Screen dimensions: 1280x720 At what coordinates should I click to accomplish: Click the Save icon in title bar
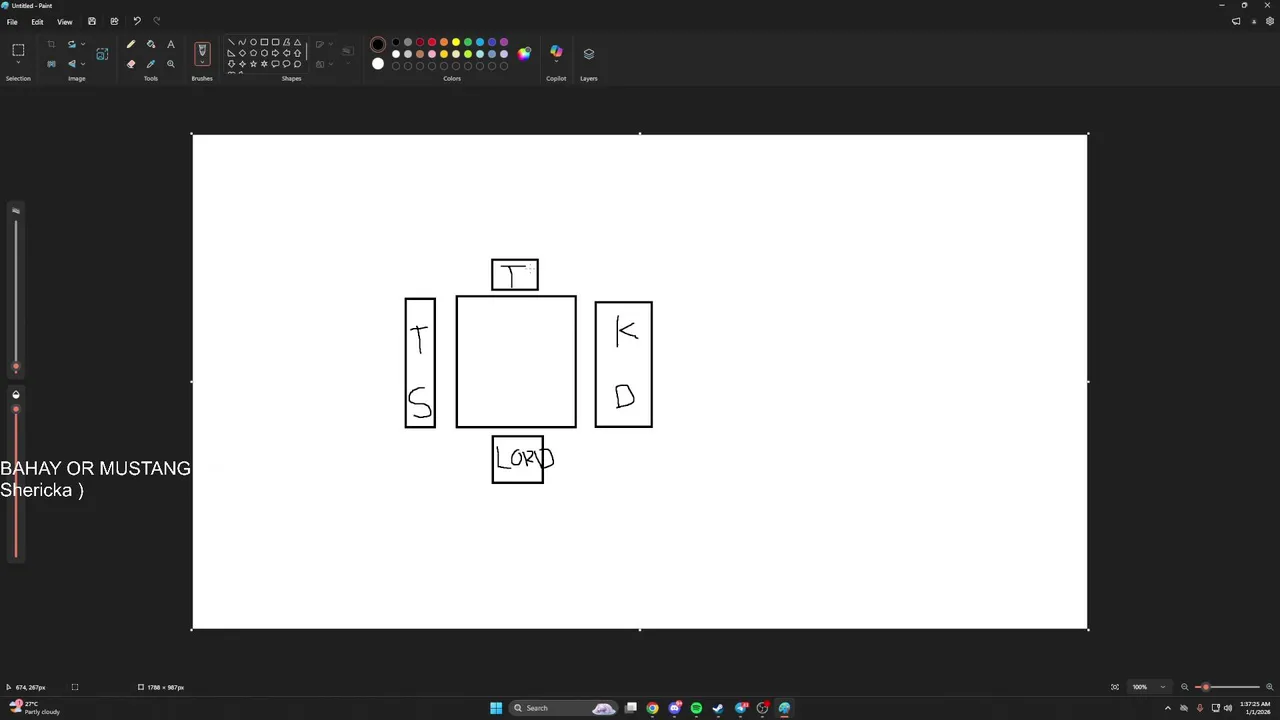(92, 21)
